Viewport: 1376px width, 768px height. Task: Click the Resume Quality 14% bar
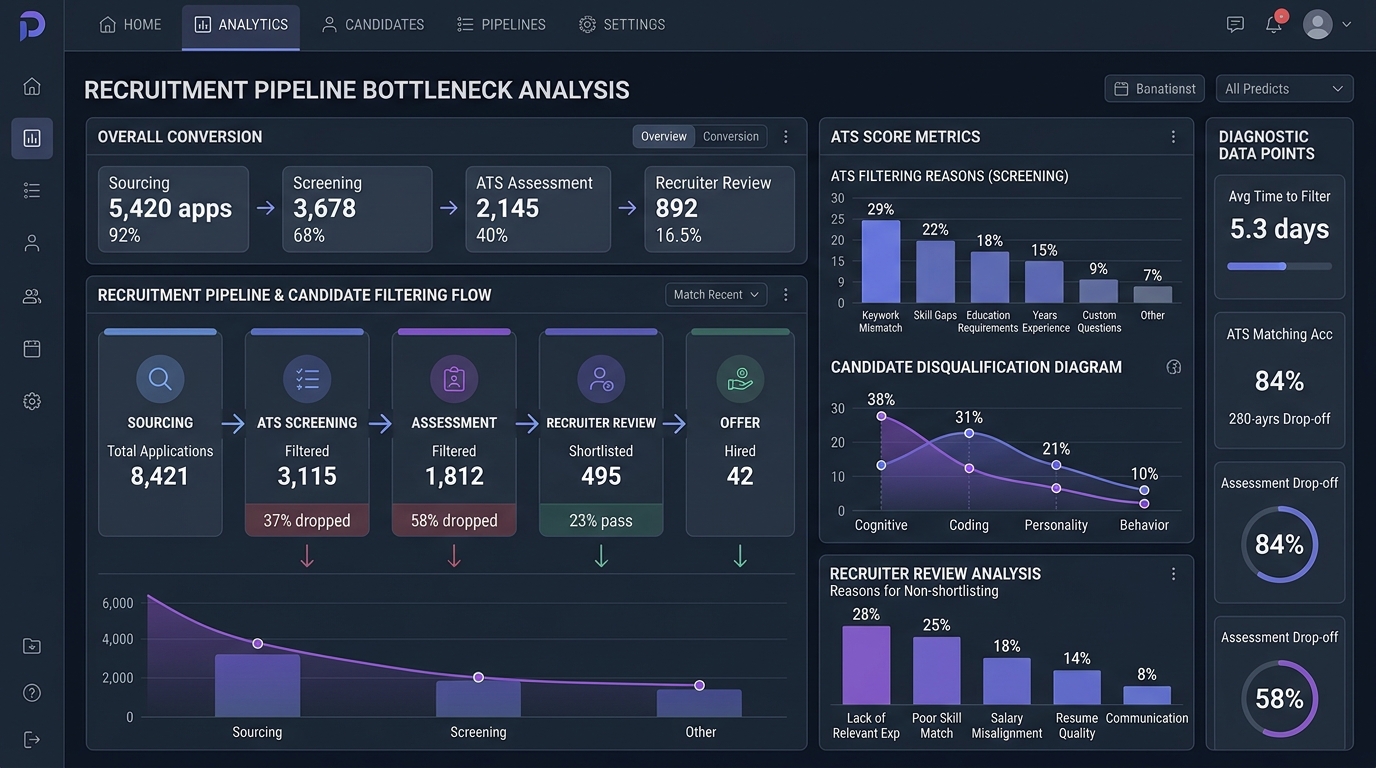pyautogui.click(x=1077, y=687)
